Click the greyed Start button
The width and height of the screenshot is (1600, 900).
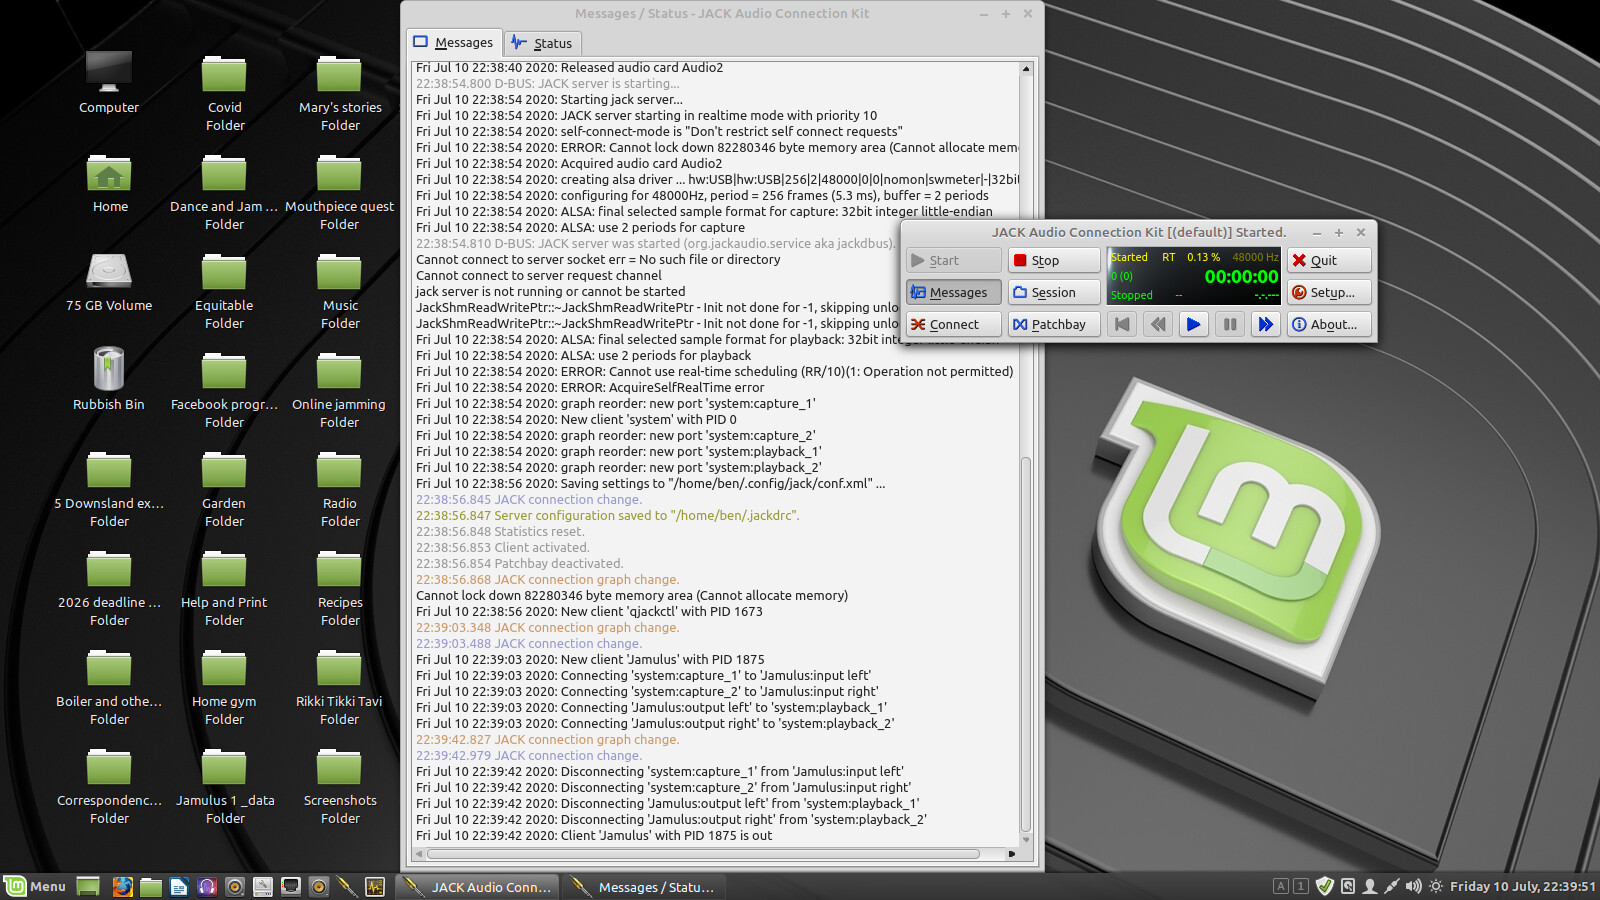(x=954, y=260)
